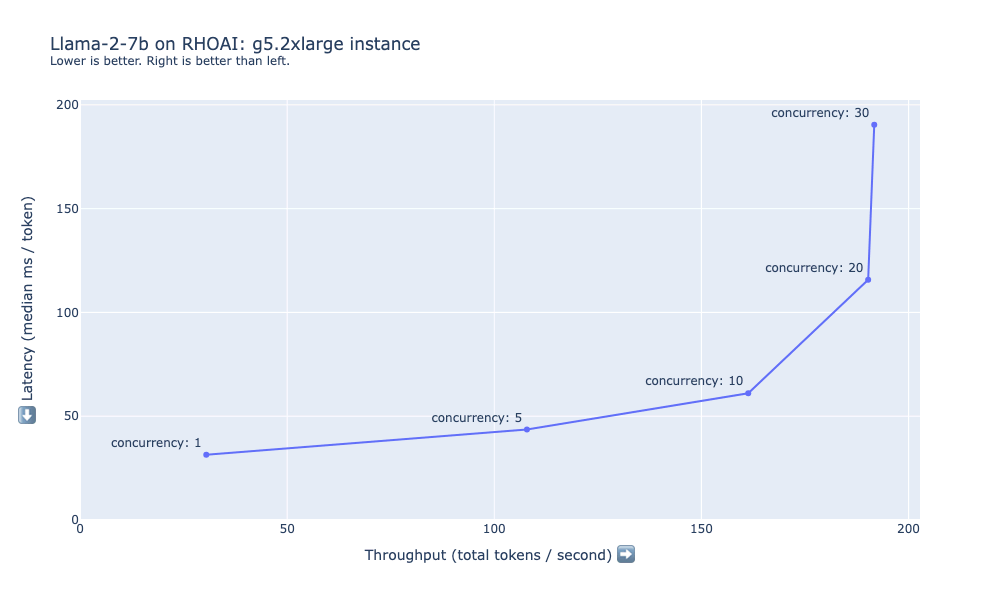Click the chart title Llama-2-7b on RHOAI
Viewport: 1000px width, 600px height.
click(235, 44)
